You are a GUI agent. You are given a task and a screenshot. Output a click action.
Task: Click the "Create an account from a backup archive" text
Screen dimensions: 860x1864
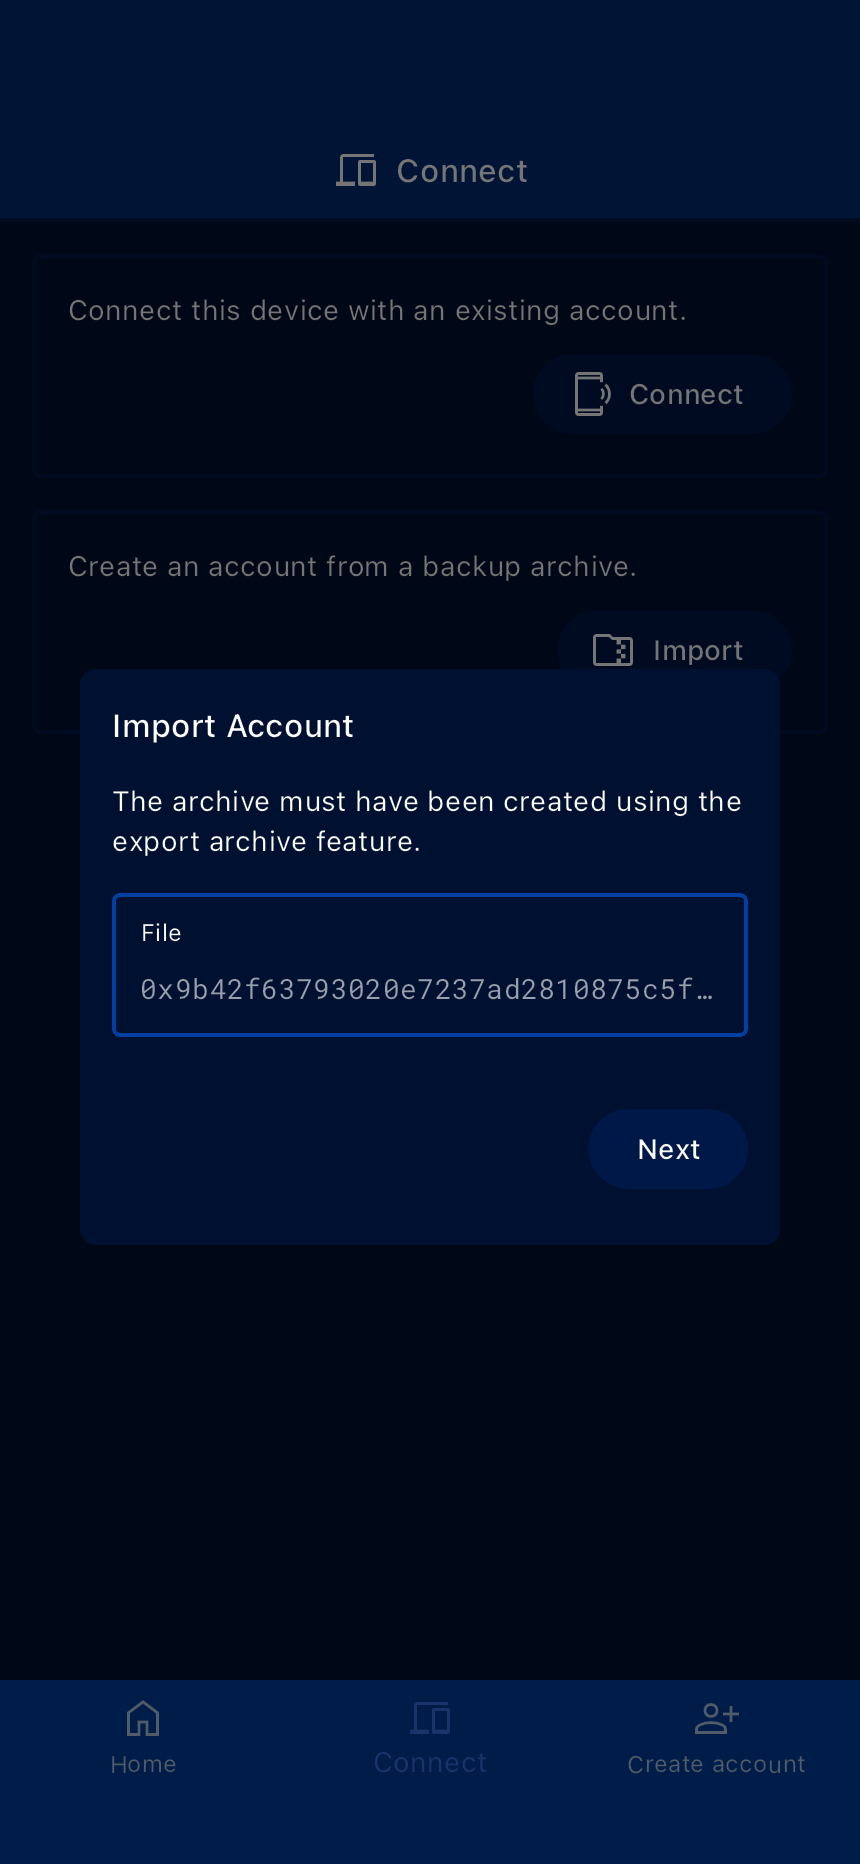coord(352,567)
